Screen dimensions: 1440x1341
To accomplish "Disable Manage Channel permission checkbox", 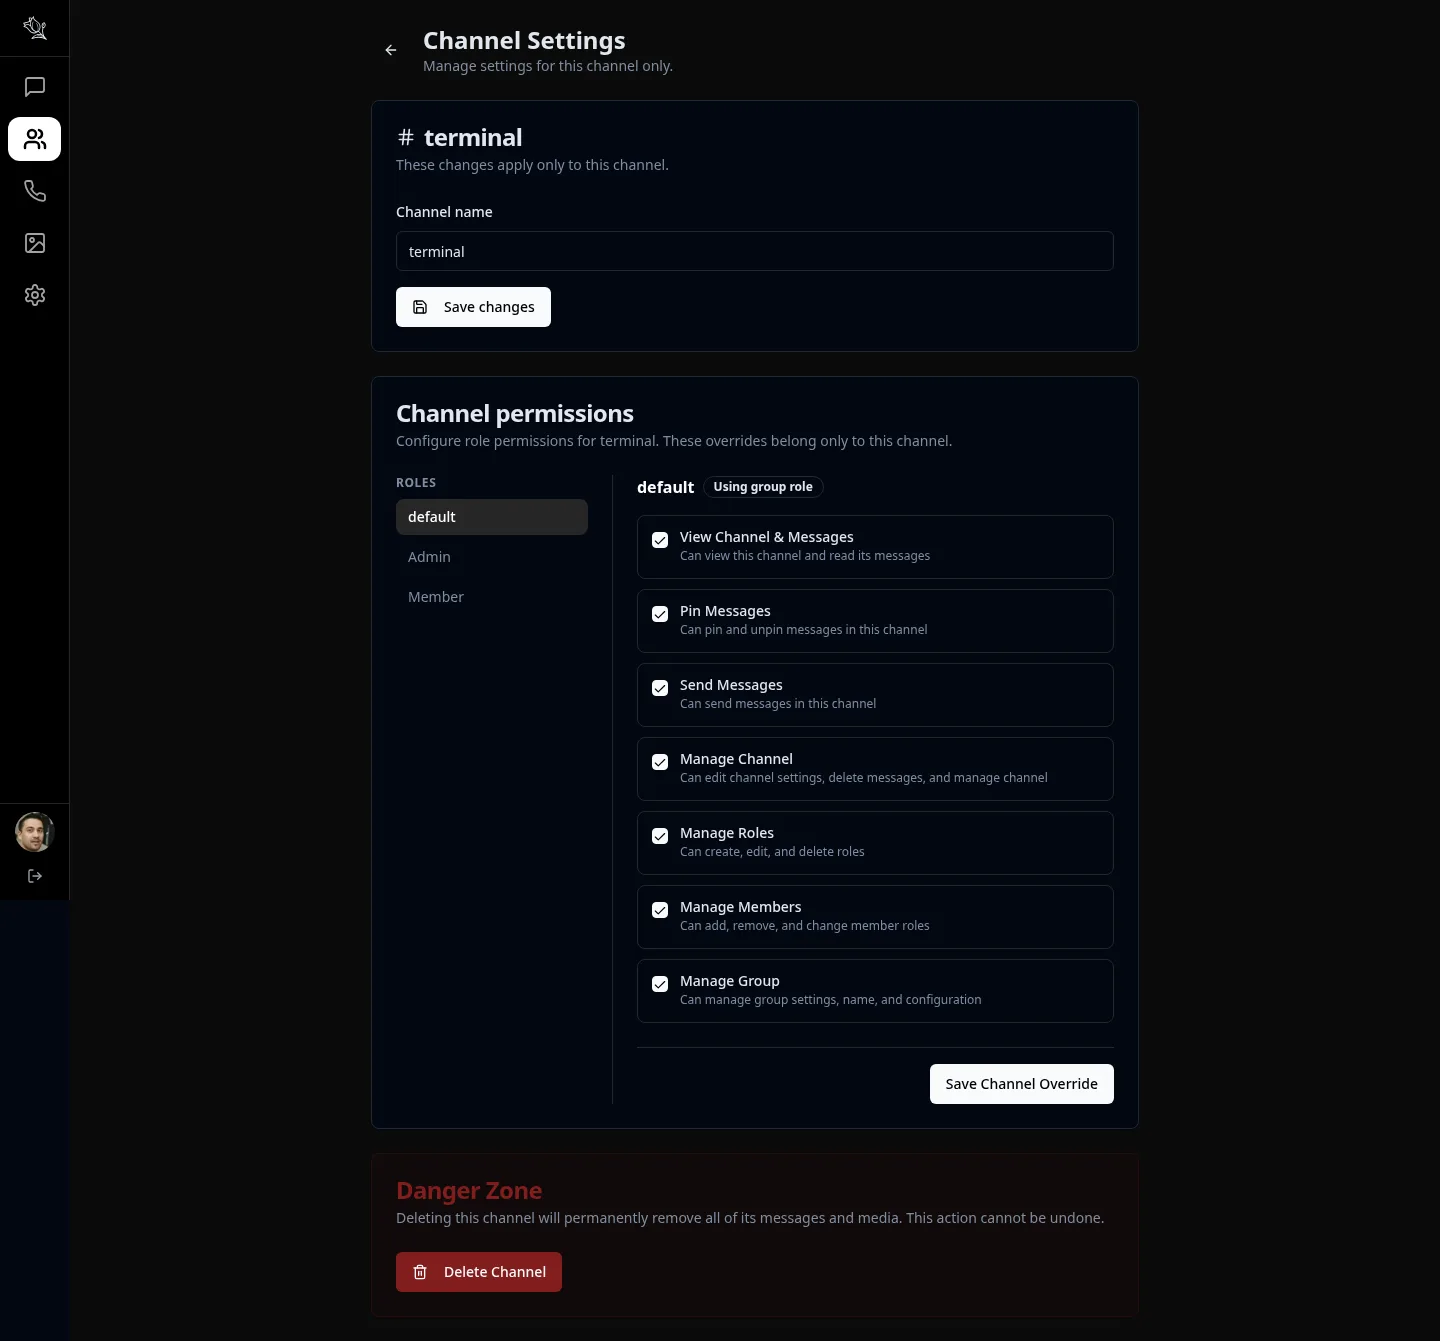I will point(660,762).
